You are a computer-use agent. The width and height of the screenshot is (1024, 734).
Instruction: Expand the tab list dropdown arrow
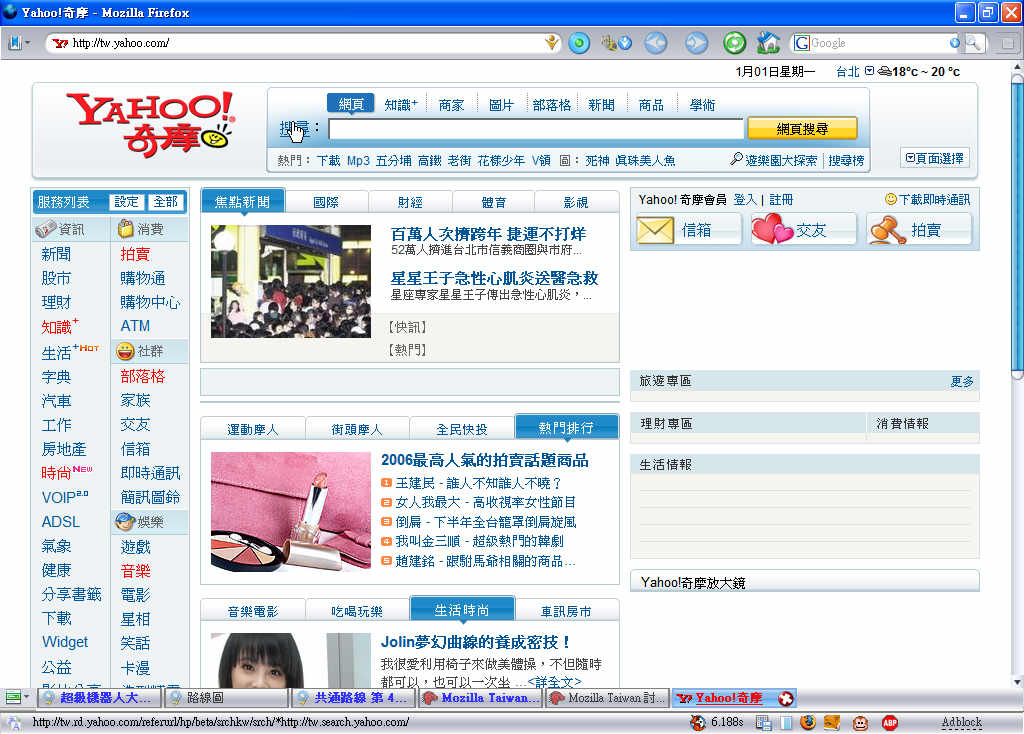(26, 697)
